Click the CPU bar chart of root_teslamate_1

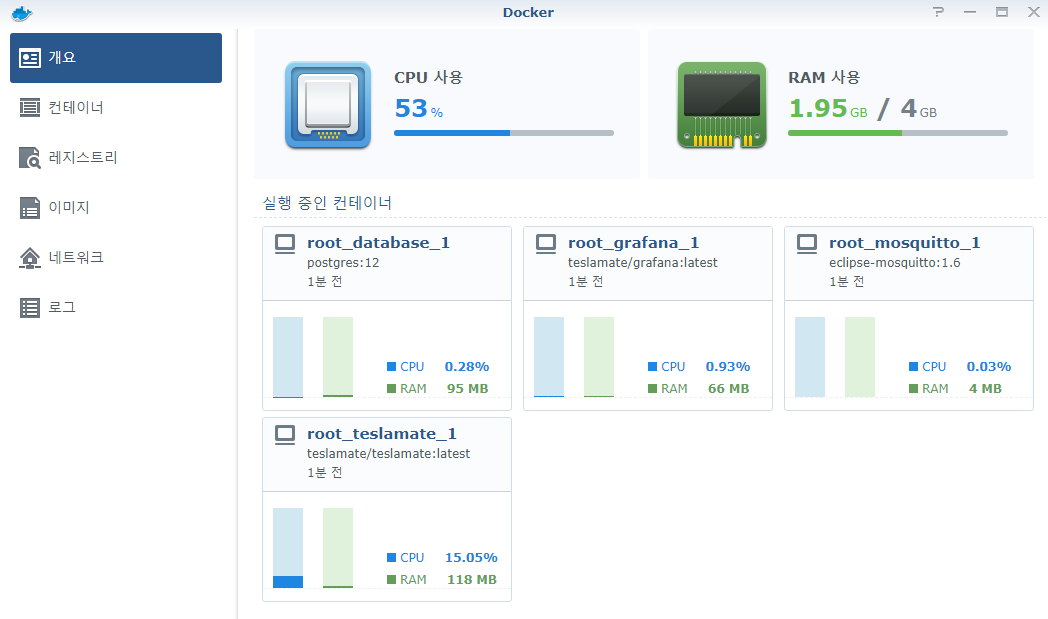tap(288, 548)
